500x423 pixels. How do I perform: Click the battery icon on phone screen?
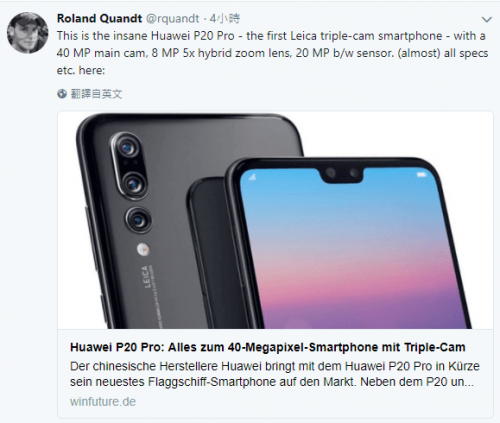point(421,174)
